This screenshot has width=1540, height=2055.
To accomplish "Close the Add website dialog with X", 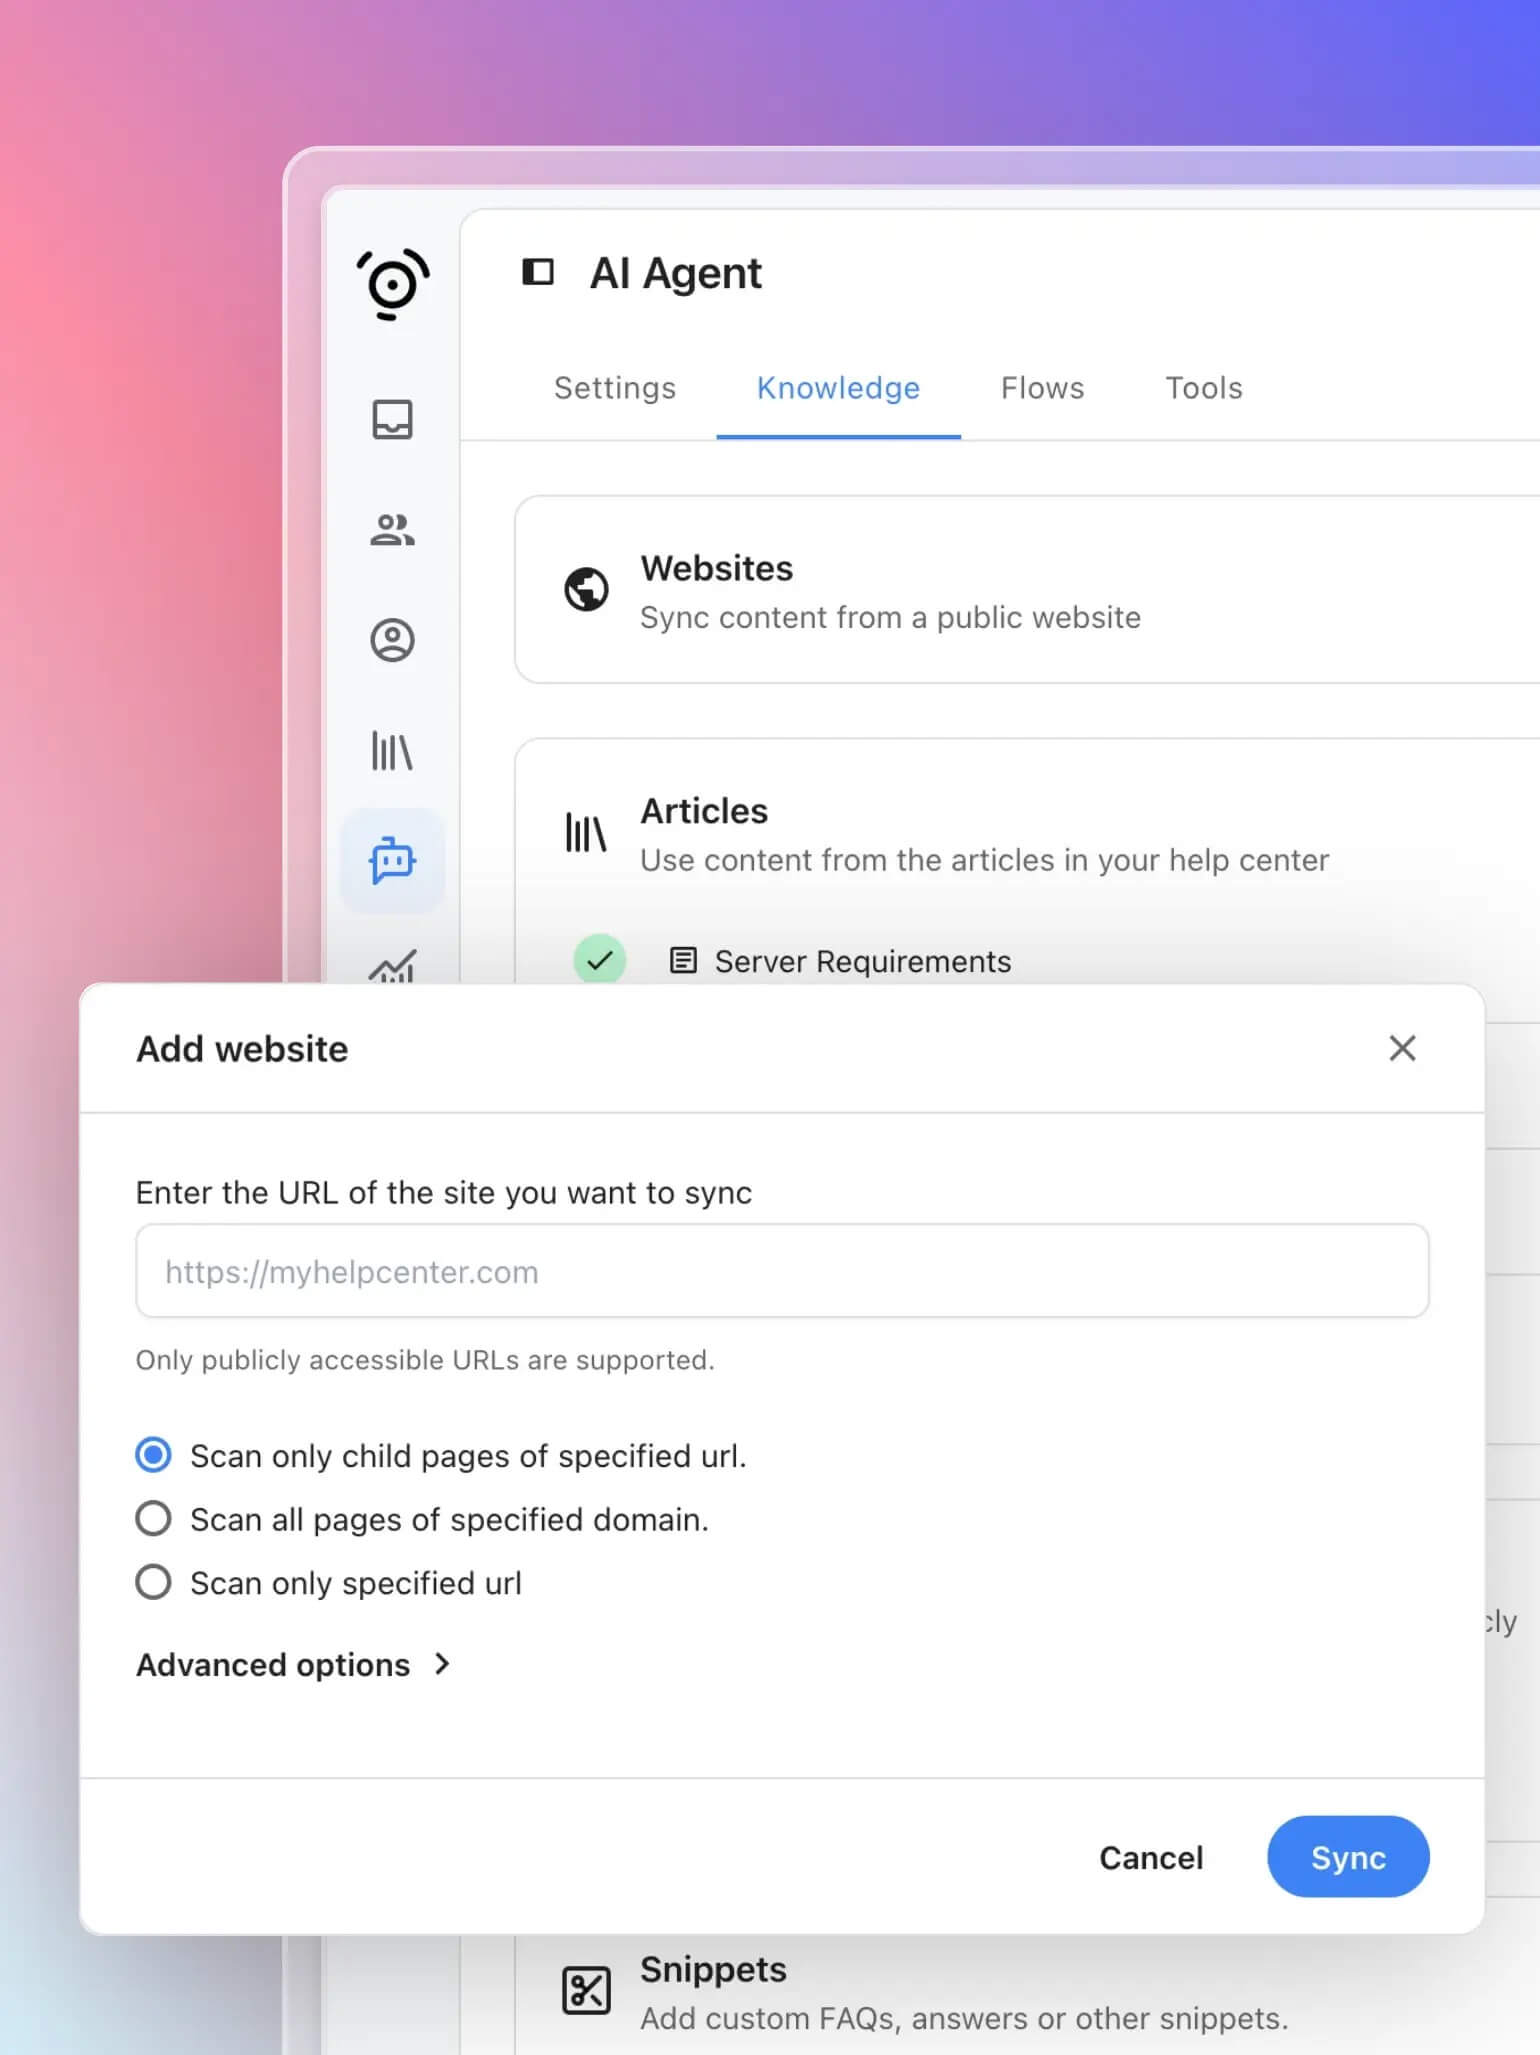I will coord(1402,1048).
